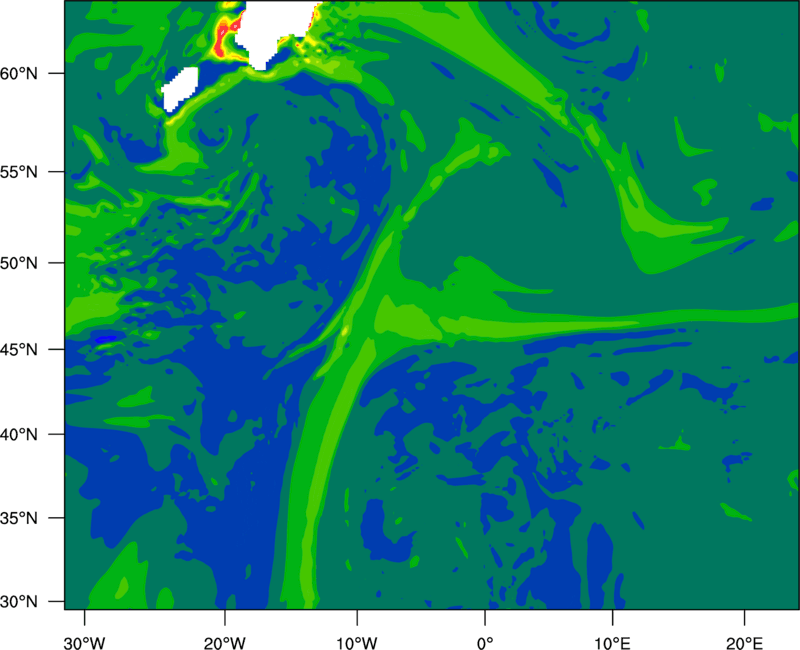Click the 30°W longitude label
The image size is (800, 650).
(85, 643)
